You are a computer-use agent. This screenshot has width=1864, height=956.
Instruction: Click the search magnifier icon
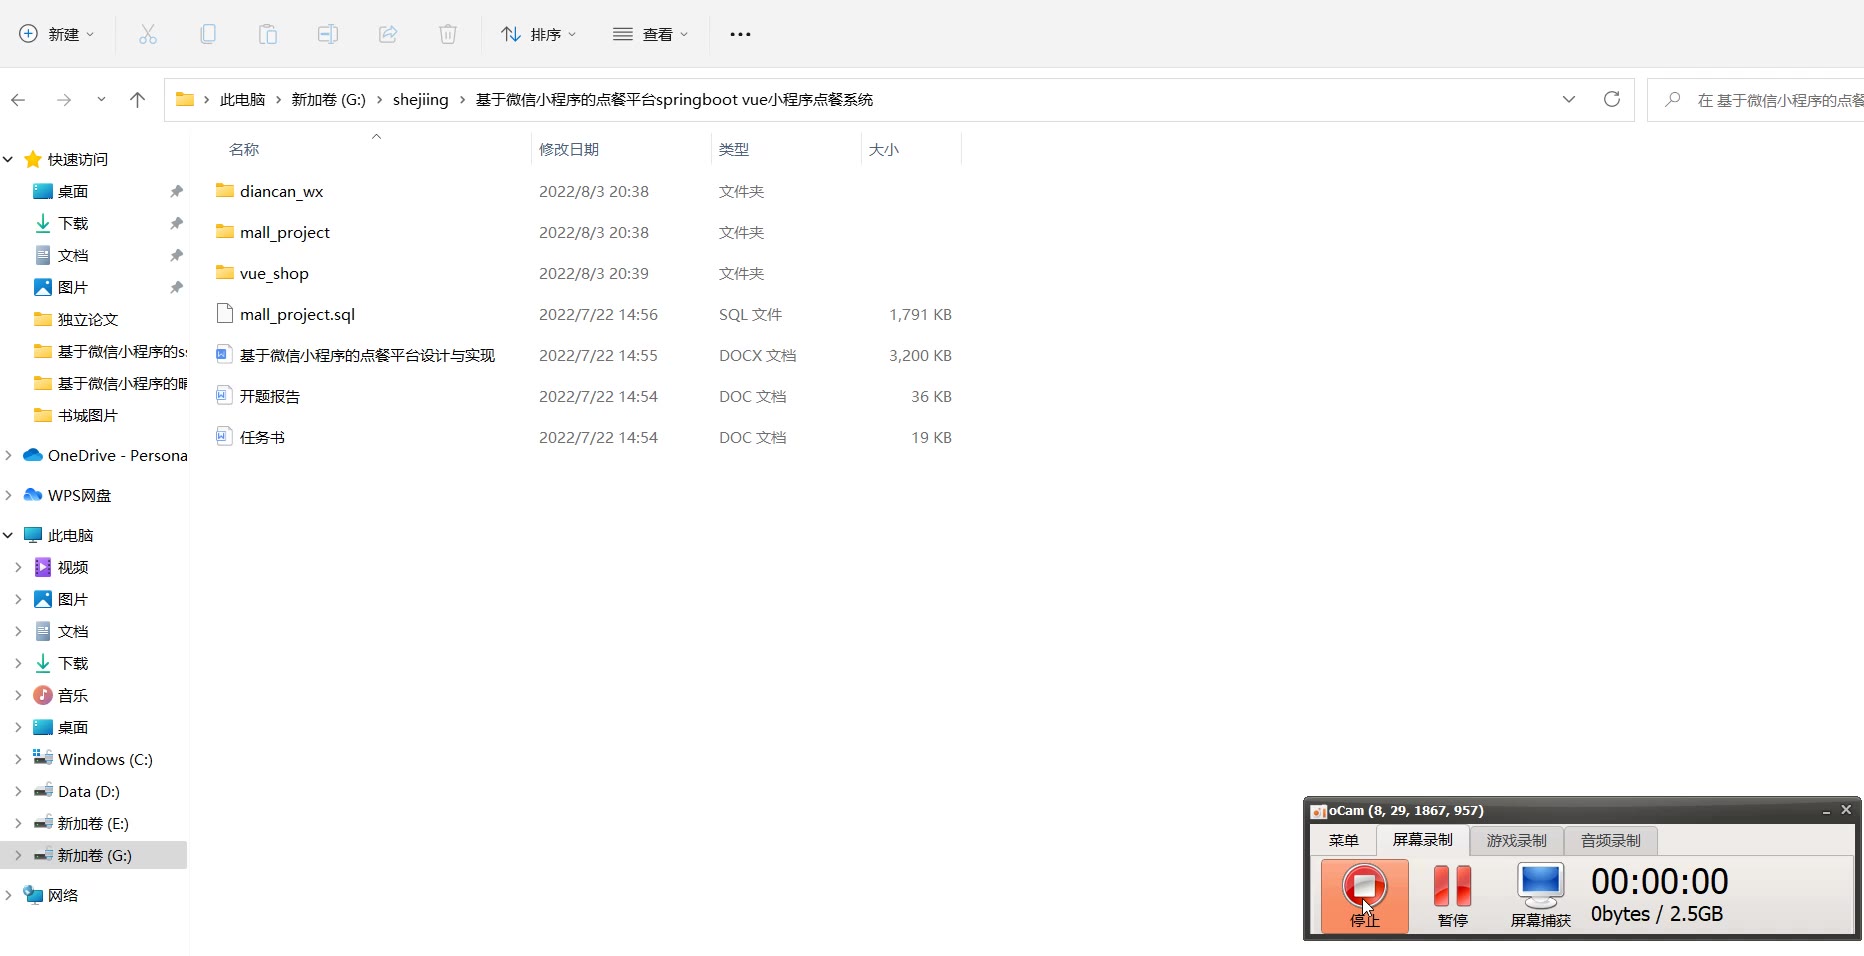coord(1672,99)
